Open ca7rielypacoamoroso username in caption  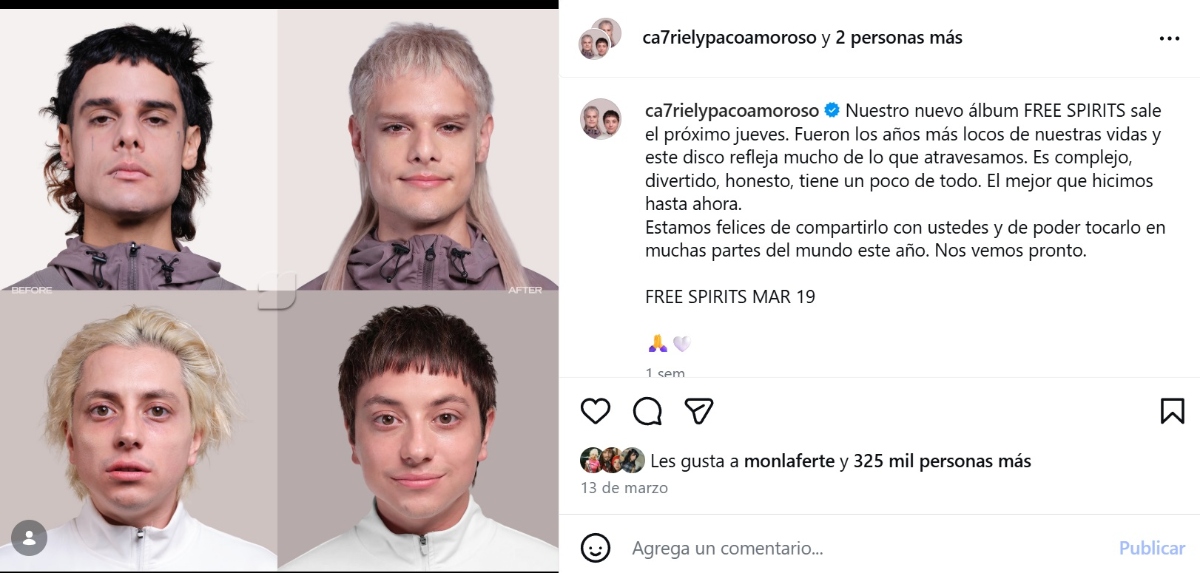(732, 110)
